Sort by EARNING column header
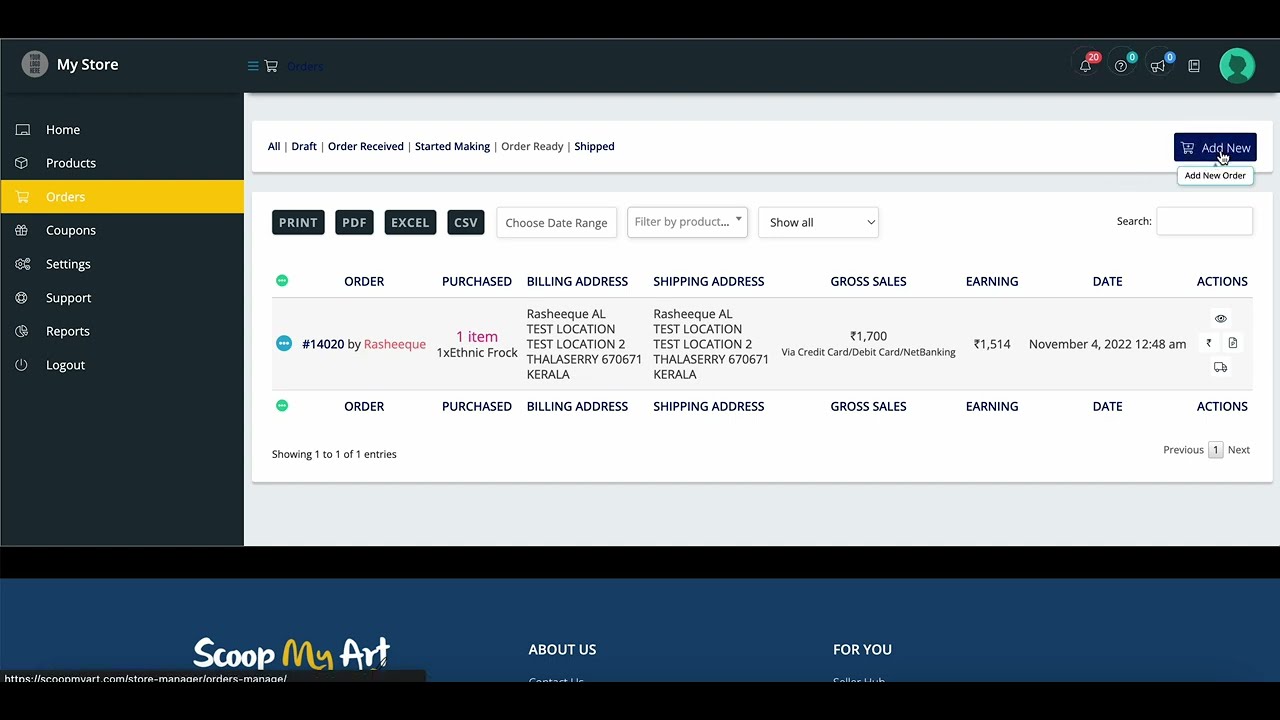Image resolution: width=1280 pixels, height=720 pixels. (x=992, y=281)
